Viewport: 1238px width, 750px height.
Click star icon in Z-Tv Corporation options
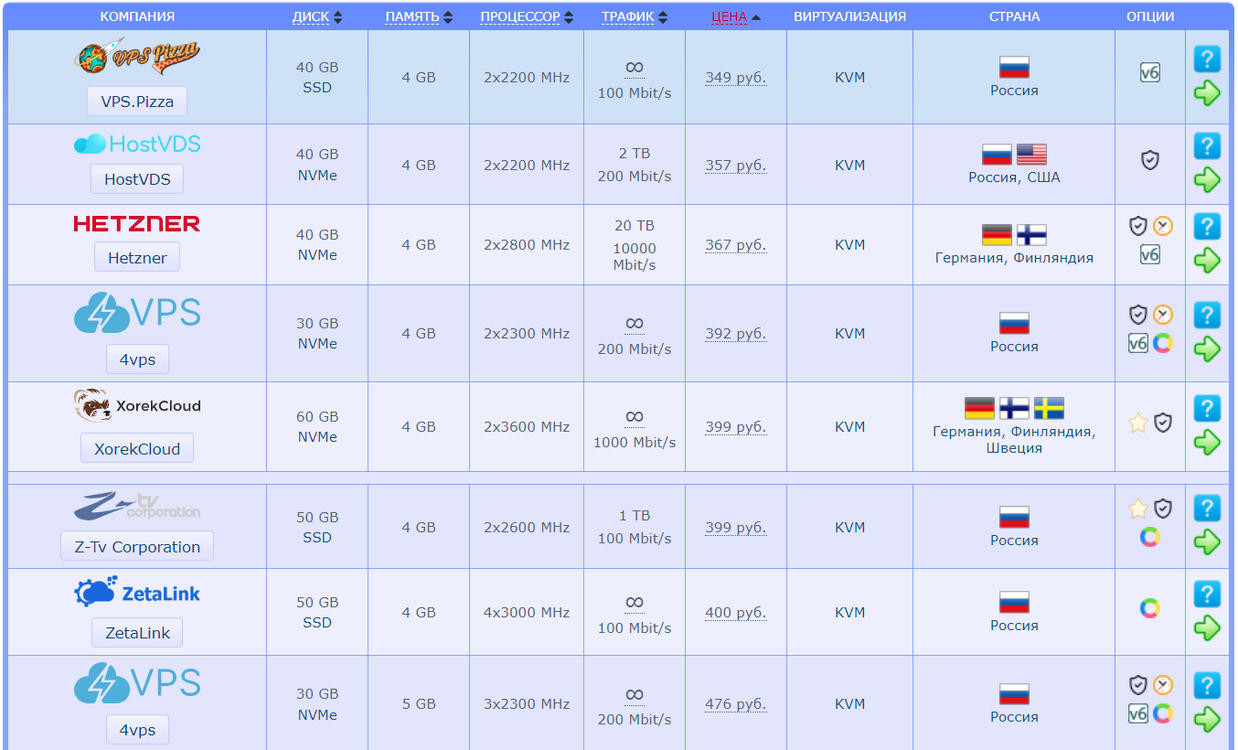pos(1138,509)
